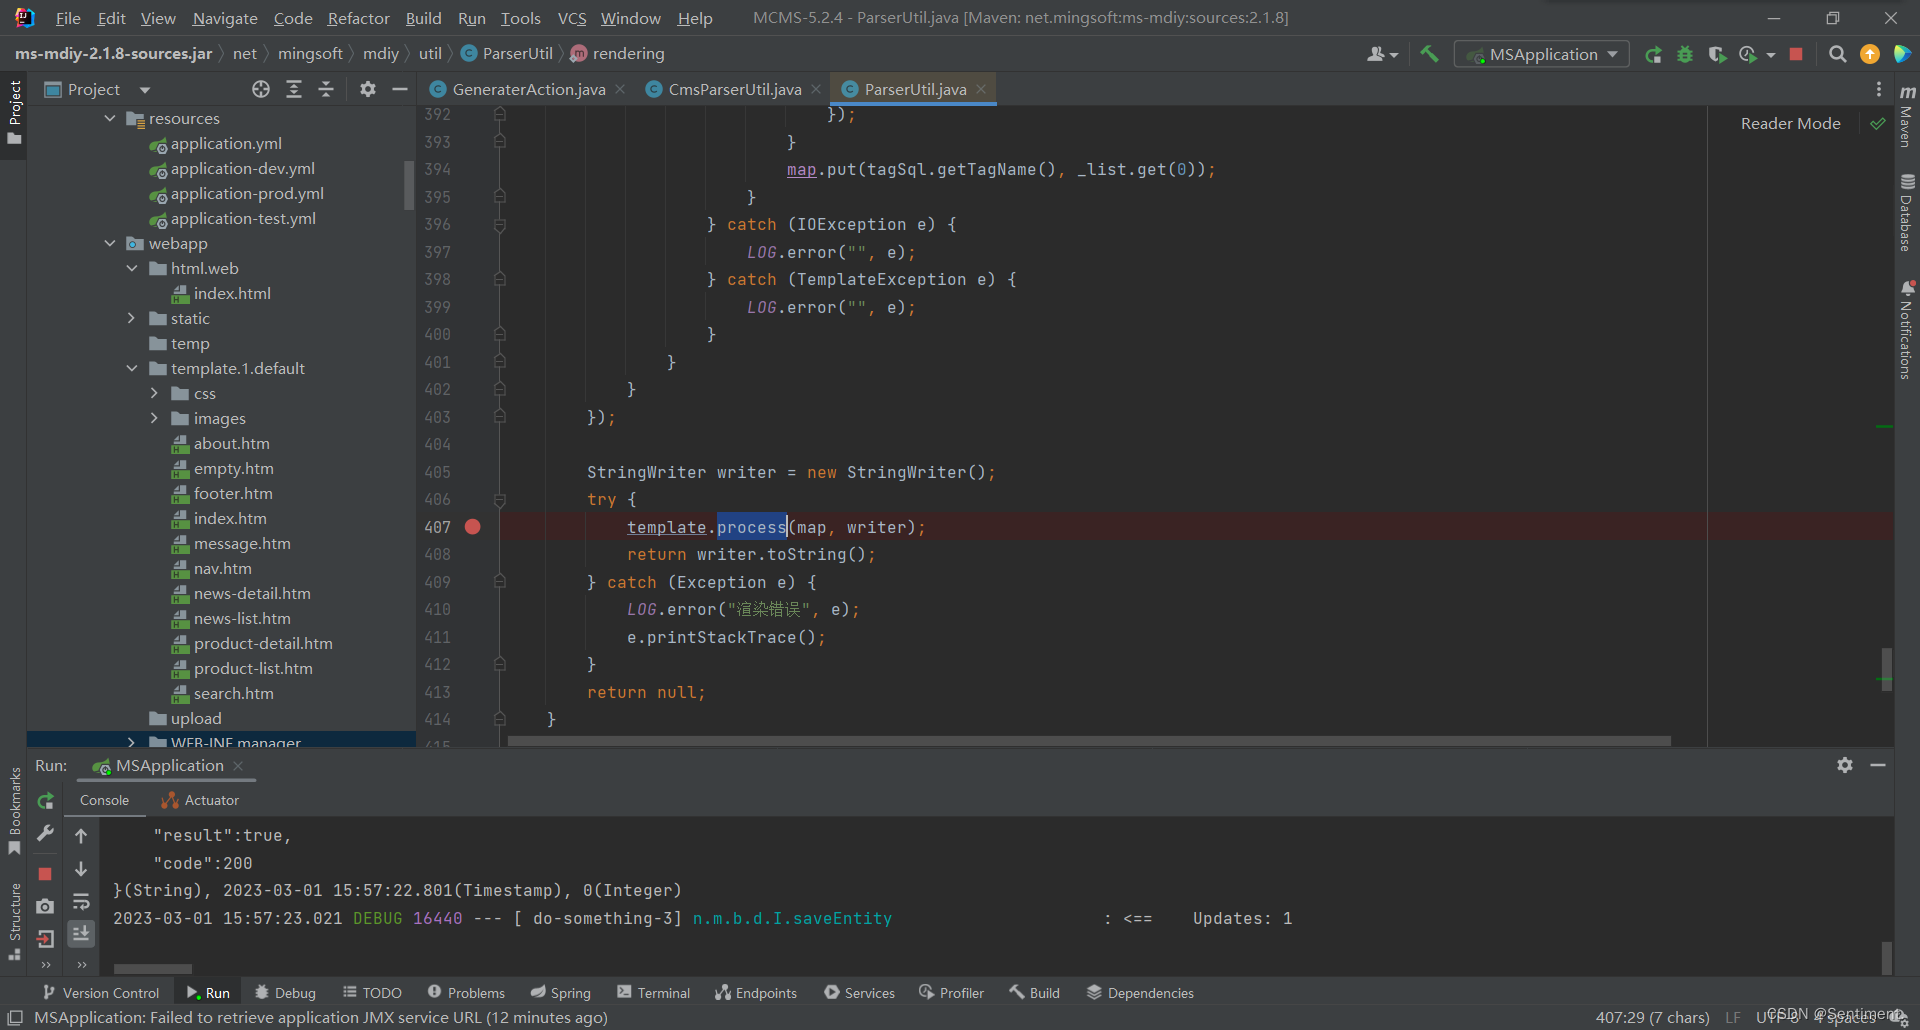Open the Refactor menu

[358, 18]
